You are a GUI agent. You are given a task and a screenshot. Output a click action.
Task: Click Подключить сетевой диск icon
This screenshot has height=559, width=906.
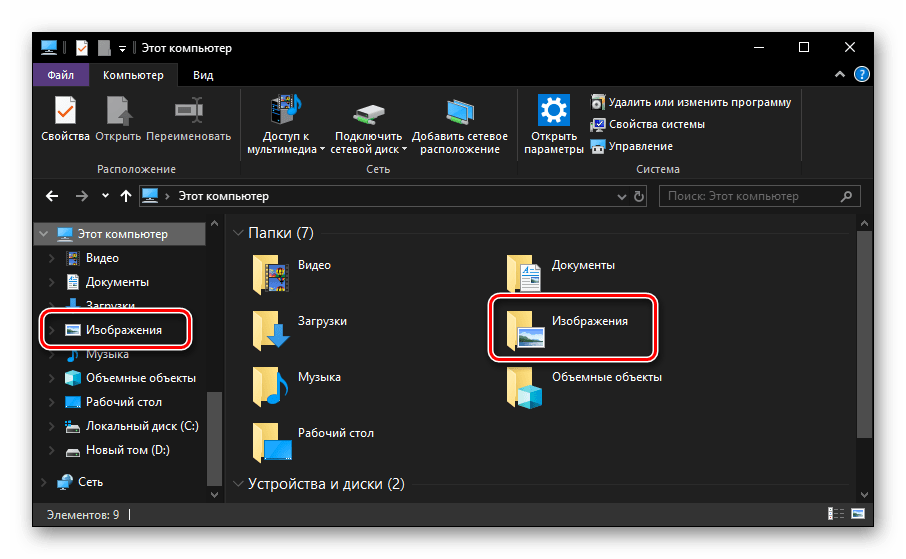coord(369,112)
